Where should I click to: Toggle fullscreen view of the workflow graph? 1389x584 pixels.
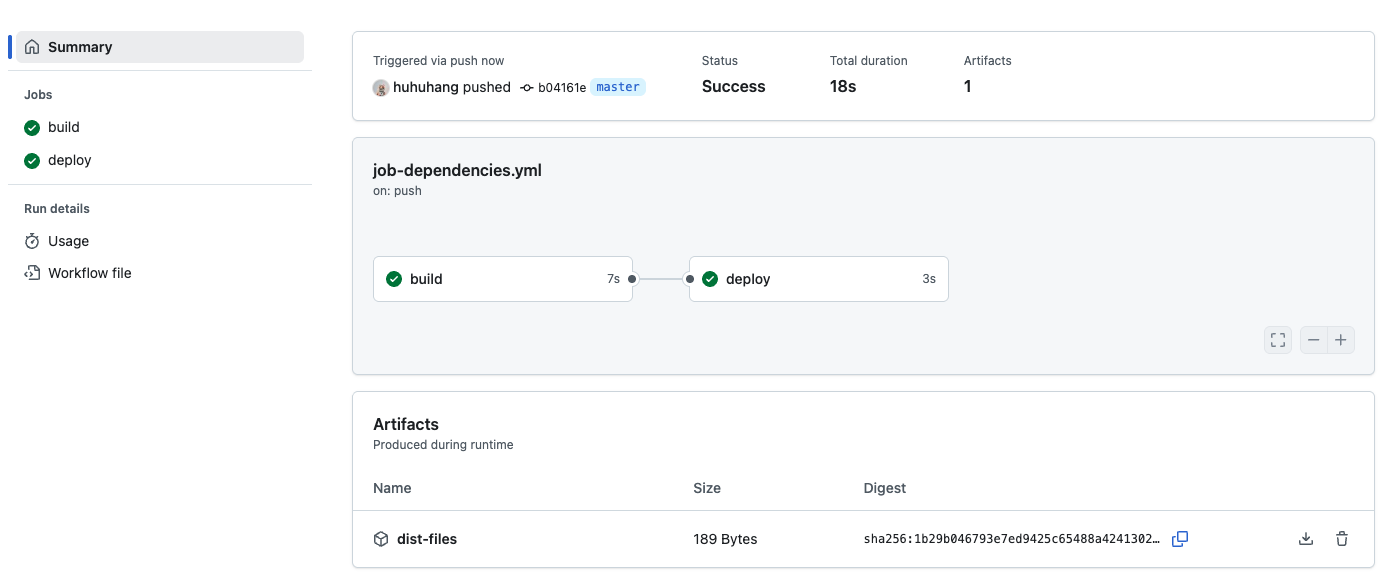pyautogui.click(x=1277, y=340)
